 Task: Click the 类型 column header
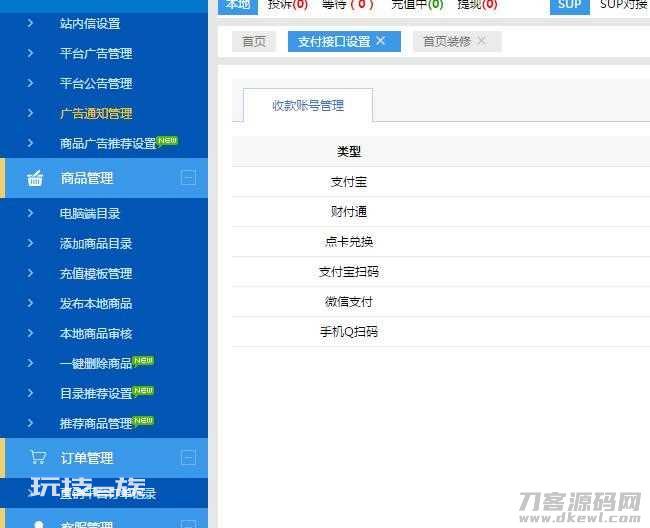349,151
